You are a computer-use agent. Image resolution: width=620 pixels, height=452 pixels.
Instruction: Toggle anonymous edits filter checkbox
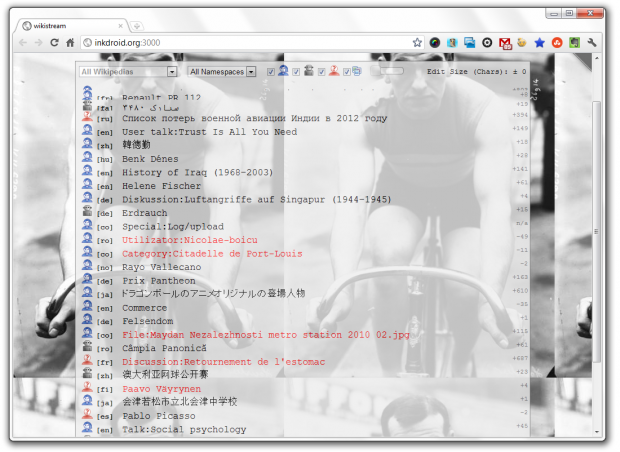321,72
